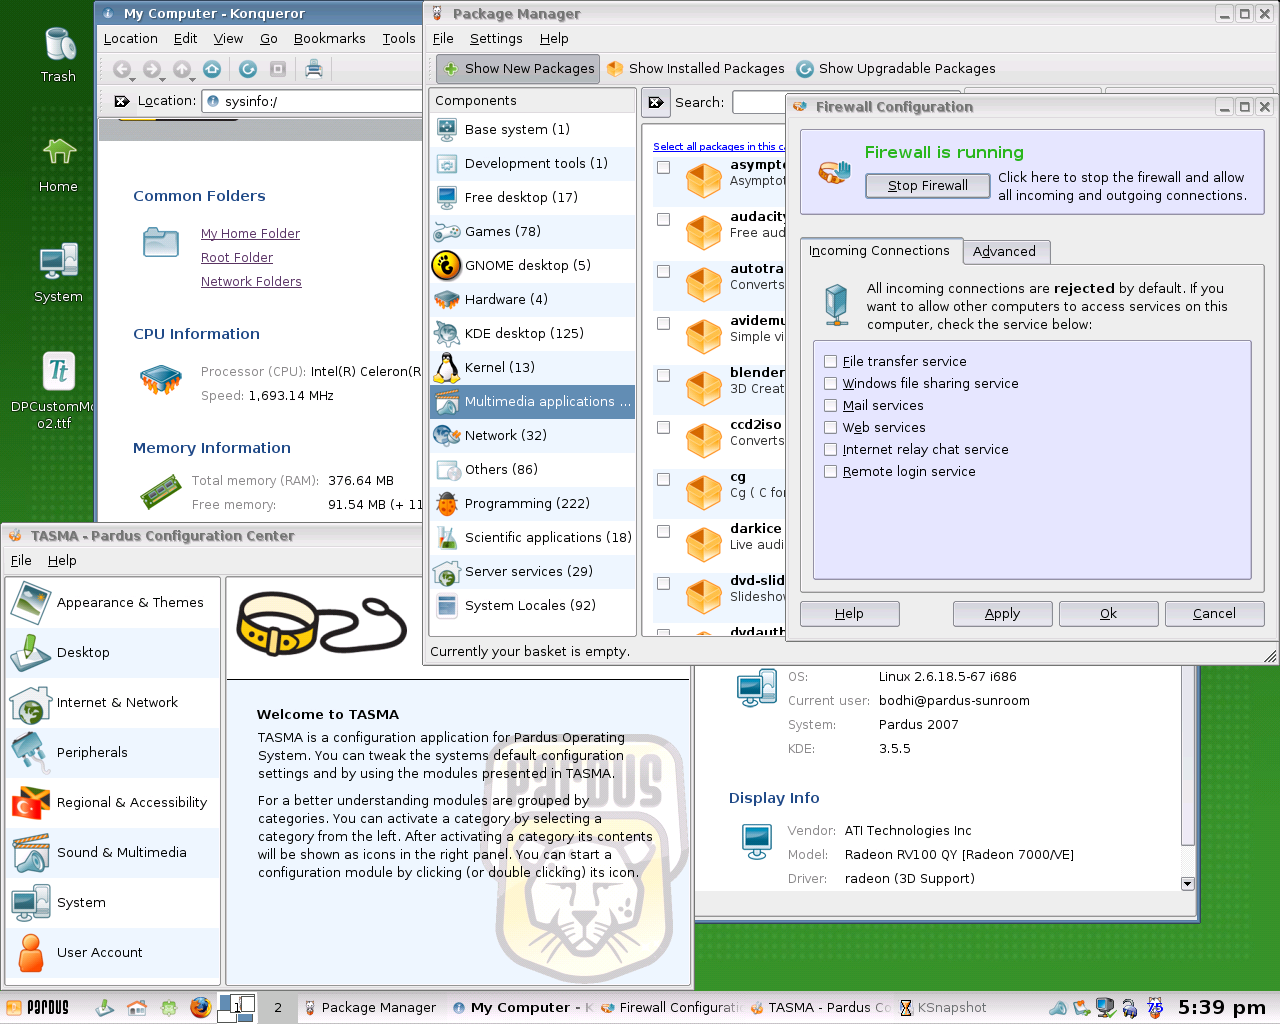The height and width of the screenshot is (1024, 1280).
Task: Click Konqueror print icon
Action: 314,69
